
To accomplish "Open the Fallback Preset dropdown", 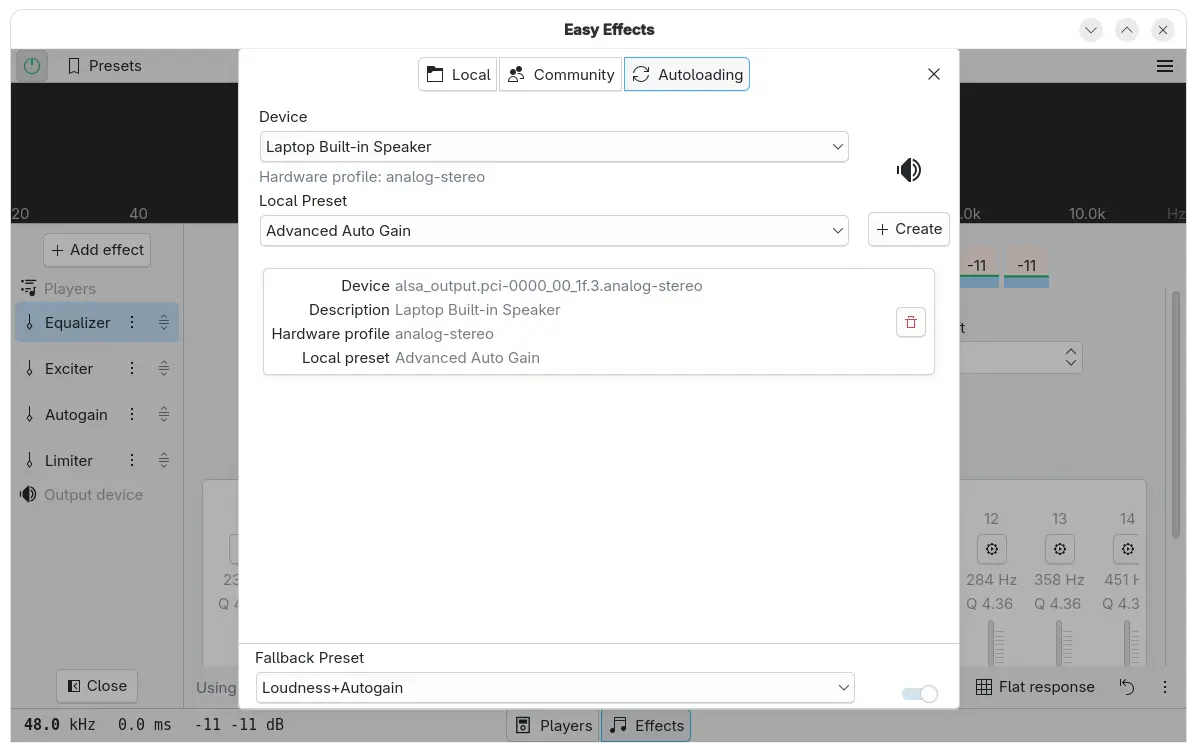I will 555,688.
